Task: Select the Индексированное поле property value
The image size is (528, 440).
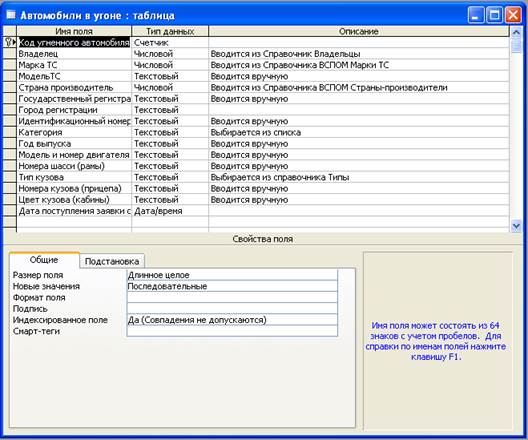Action: point(232,320)
